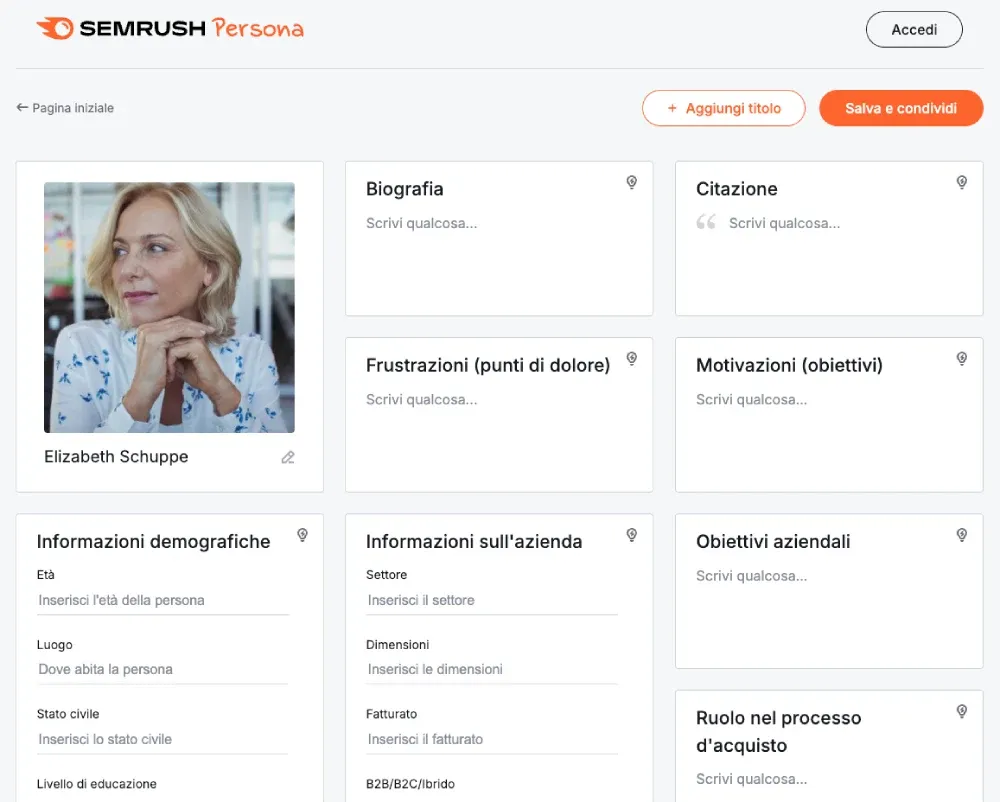Click the Accedi button

pos(914,29)
